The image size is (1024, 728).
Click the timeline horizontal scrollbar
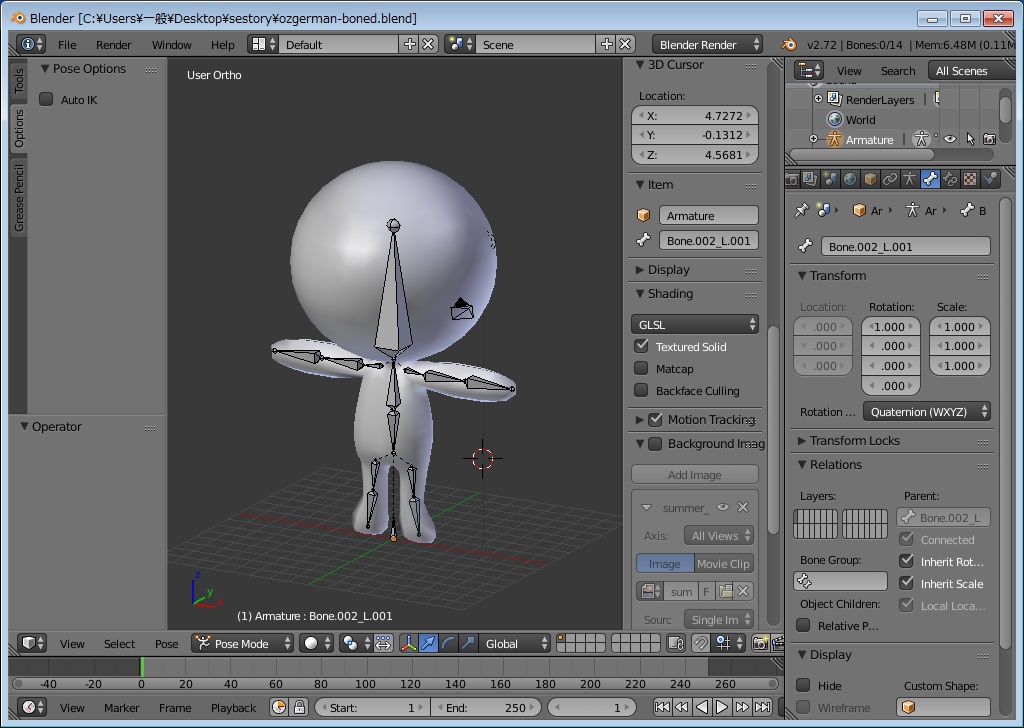[x=395, y=684]
